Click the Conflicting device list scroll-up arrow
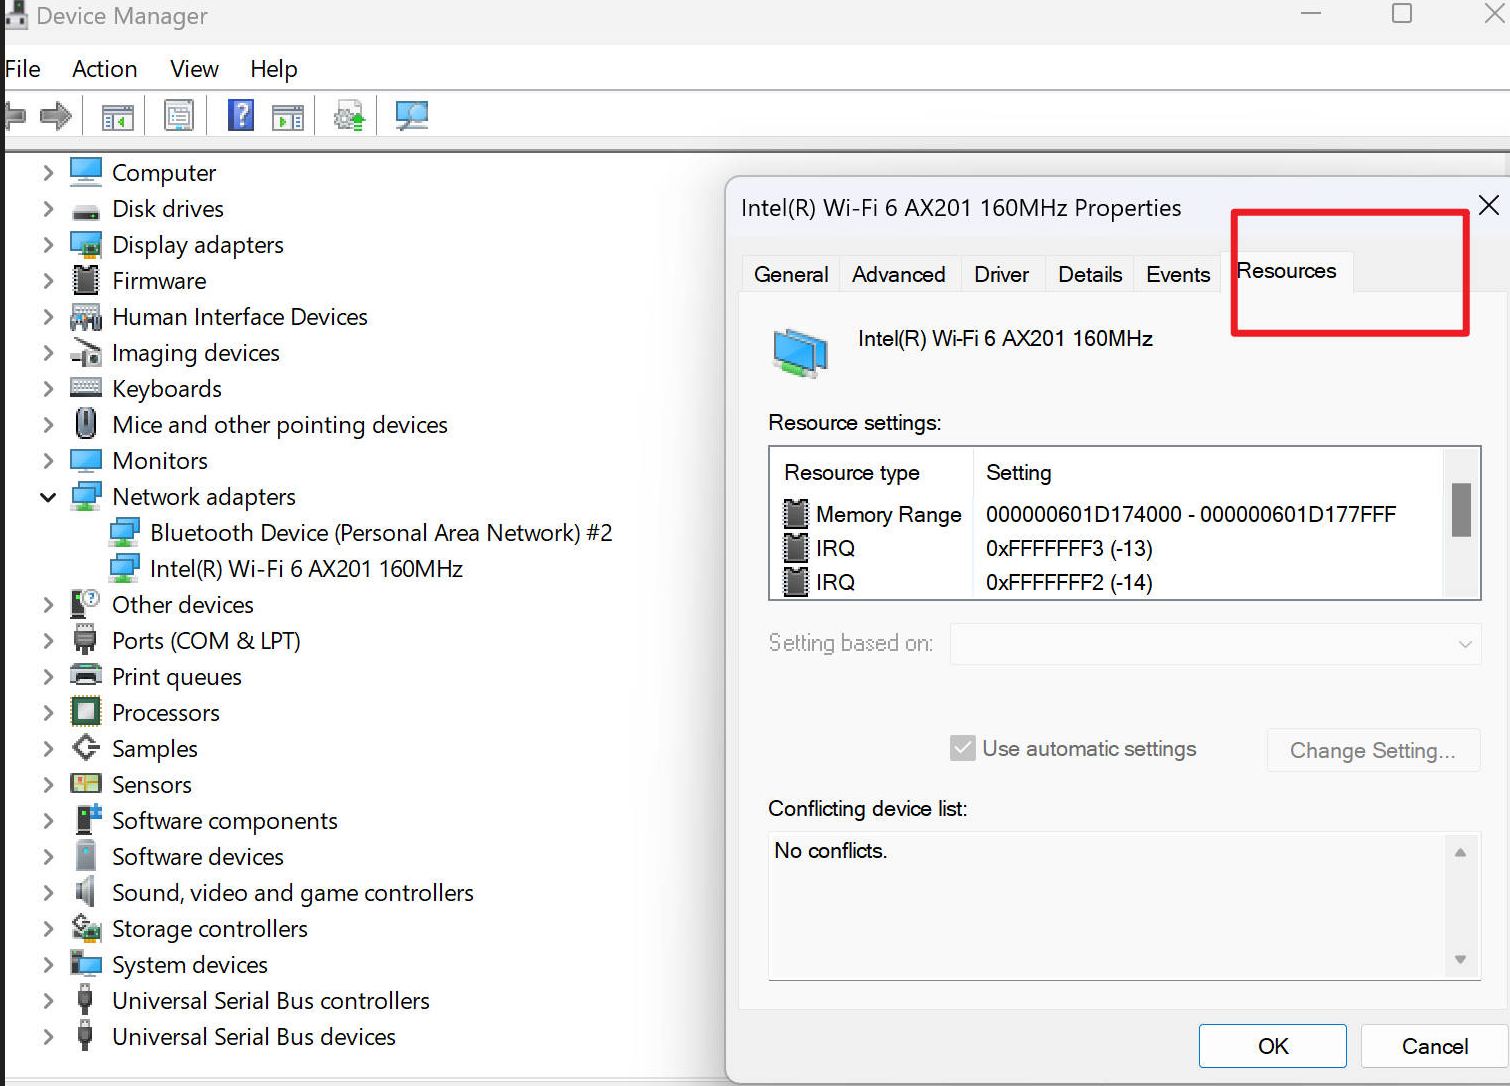The height and width of the screenshot is (1086, 1510). pyautogui.click(x=1460, y=852)
